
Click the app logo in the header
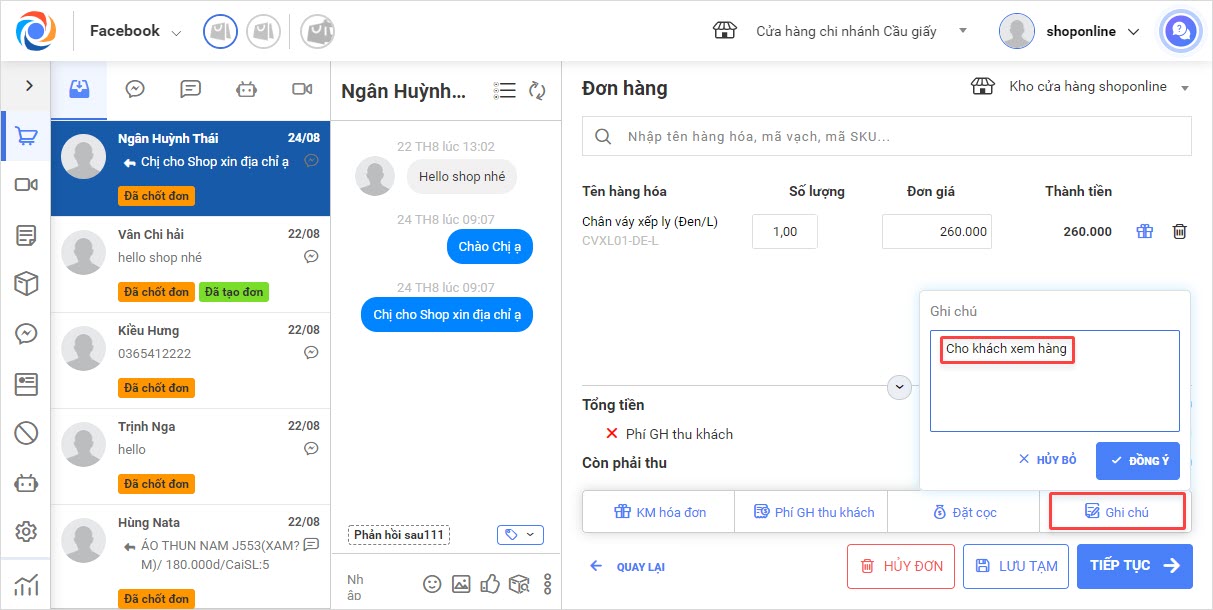[36, 31]
